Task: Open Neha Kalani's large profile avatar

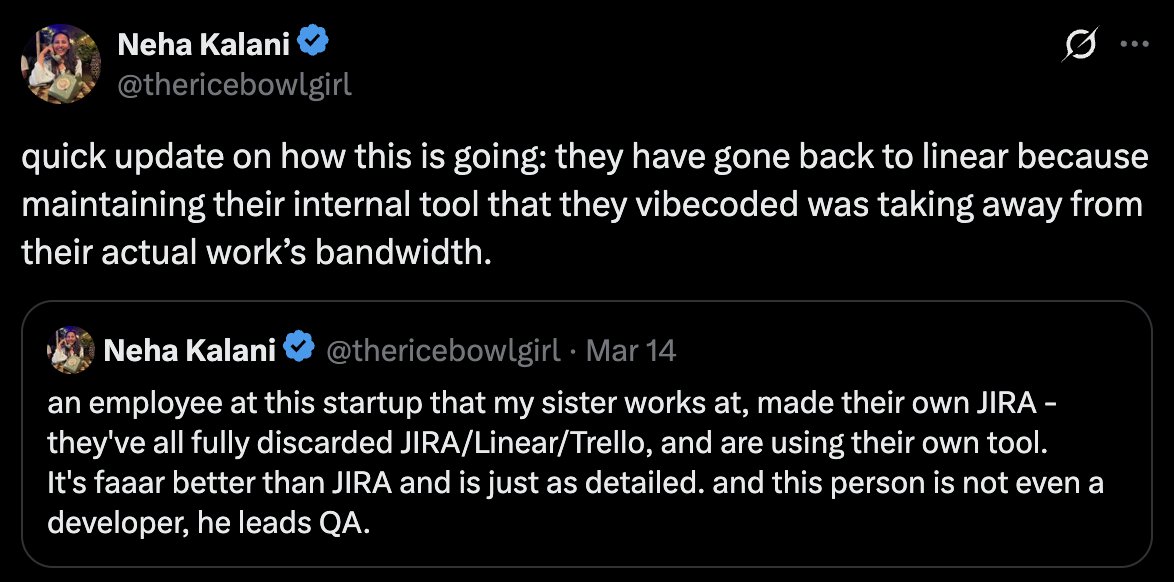Action: tap(61, 64)
